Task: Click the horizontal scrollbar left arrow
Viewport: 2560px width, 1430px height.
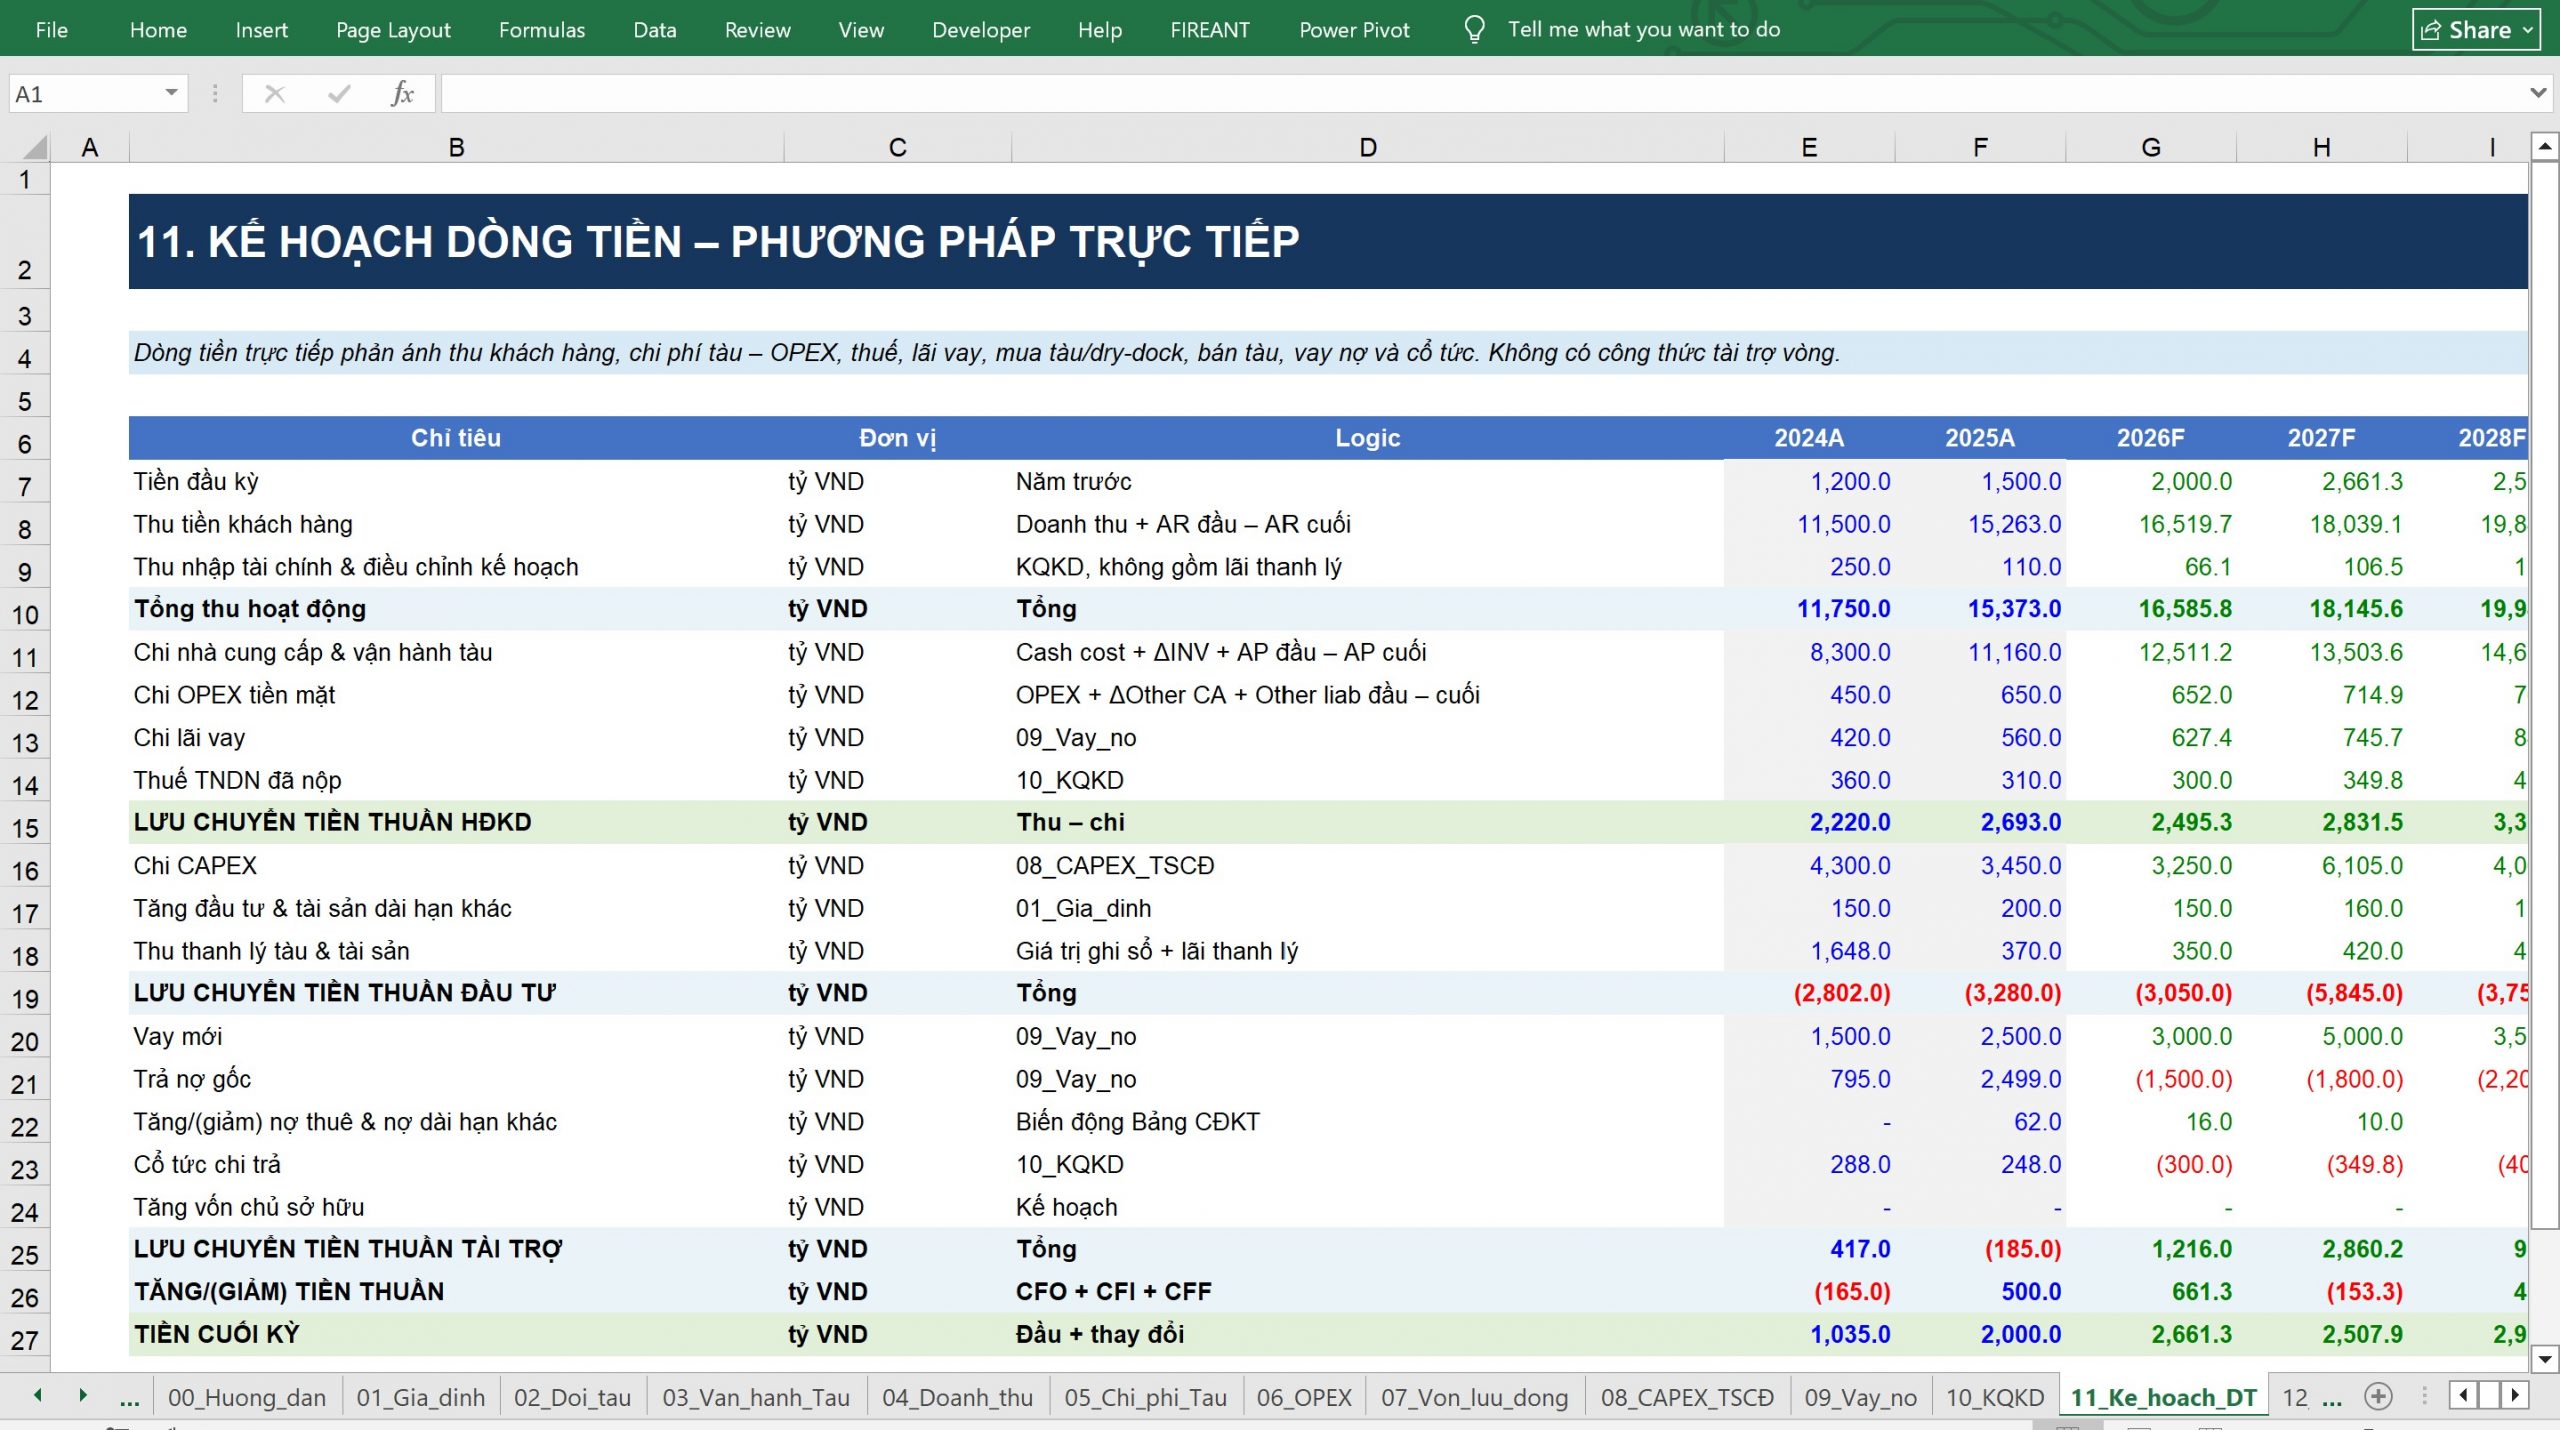Action: 2462,1395
